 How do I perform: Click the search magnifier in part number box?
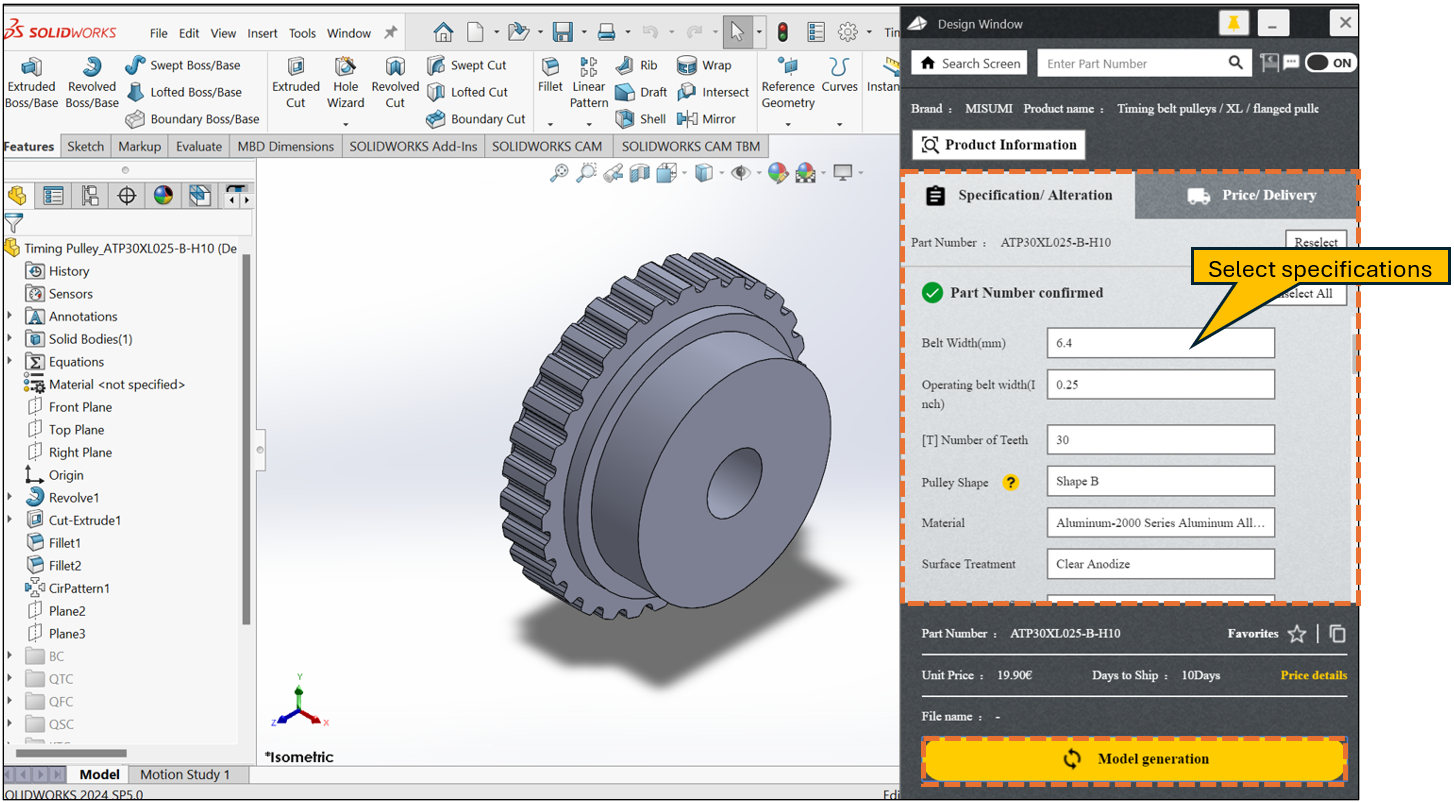[x=1236, y=63]
